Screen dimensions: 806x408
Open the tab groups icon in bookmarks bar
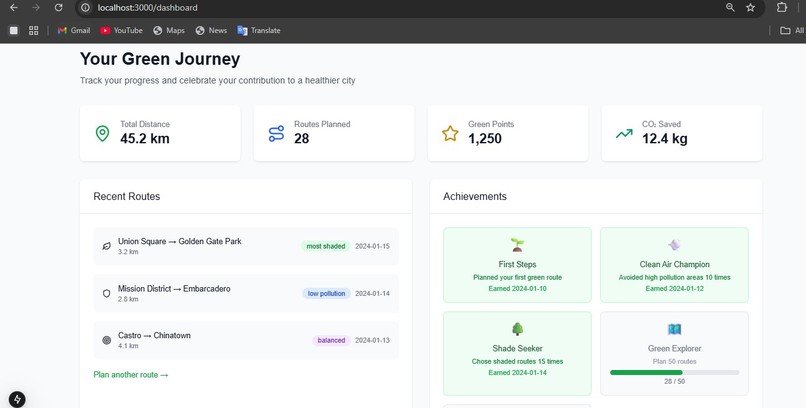(x=14, y=30)
